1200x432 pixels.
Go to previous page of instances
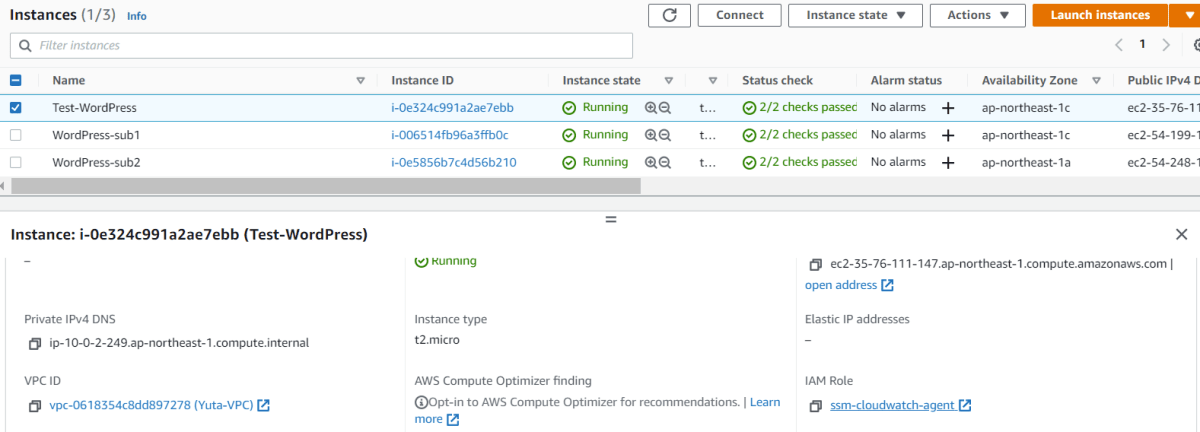[x=1120, y=45]
